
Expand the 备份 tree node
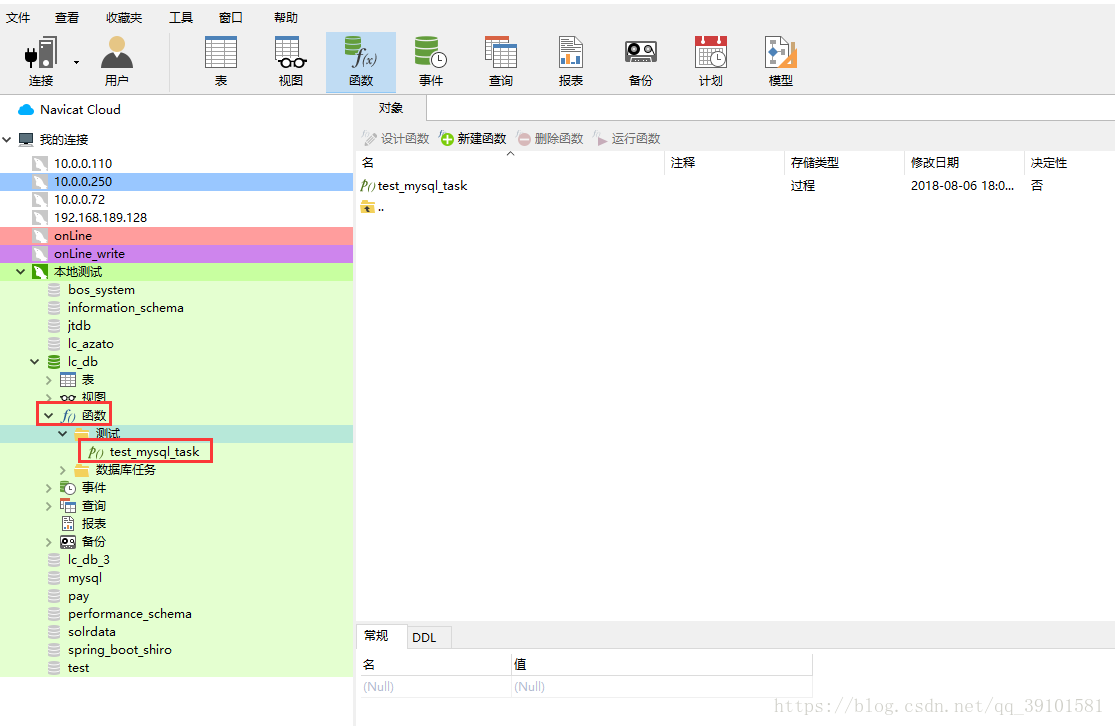point(48,542)
